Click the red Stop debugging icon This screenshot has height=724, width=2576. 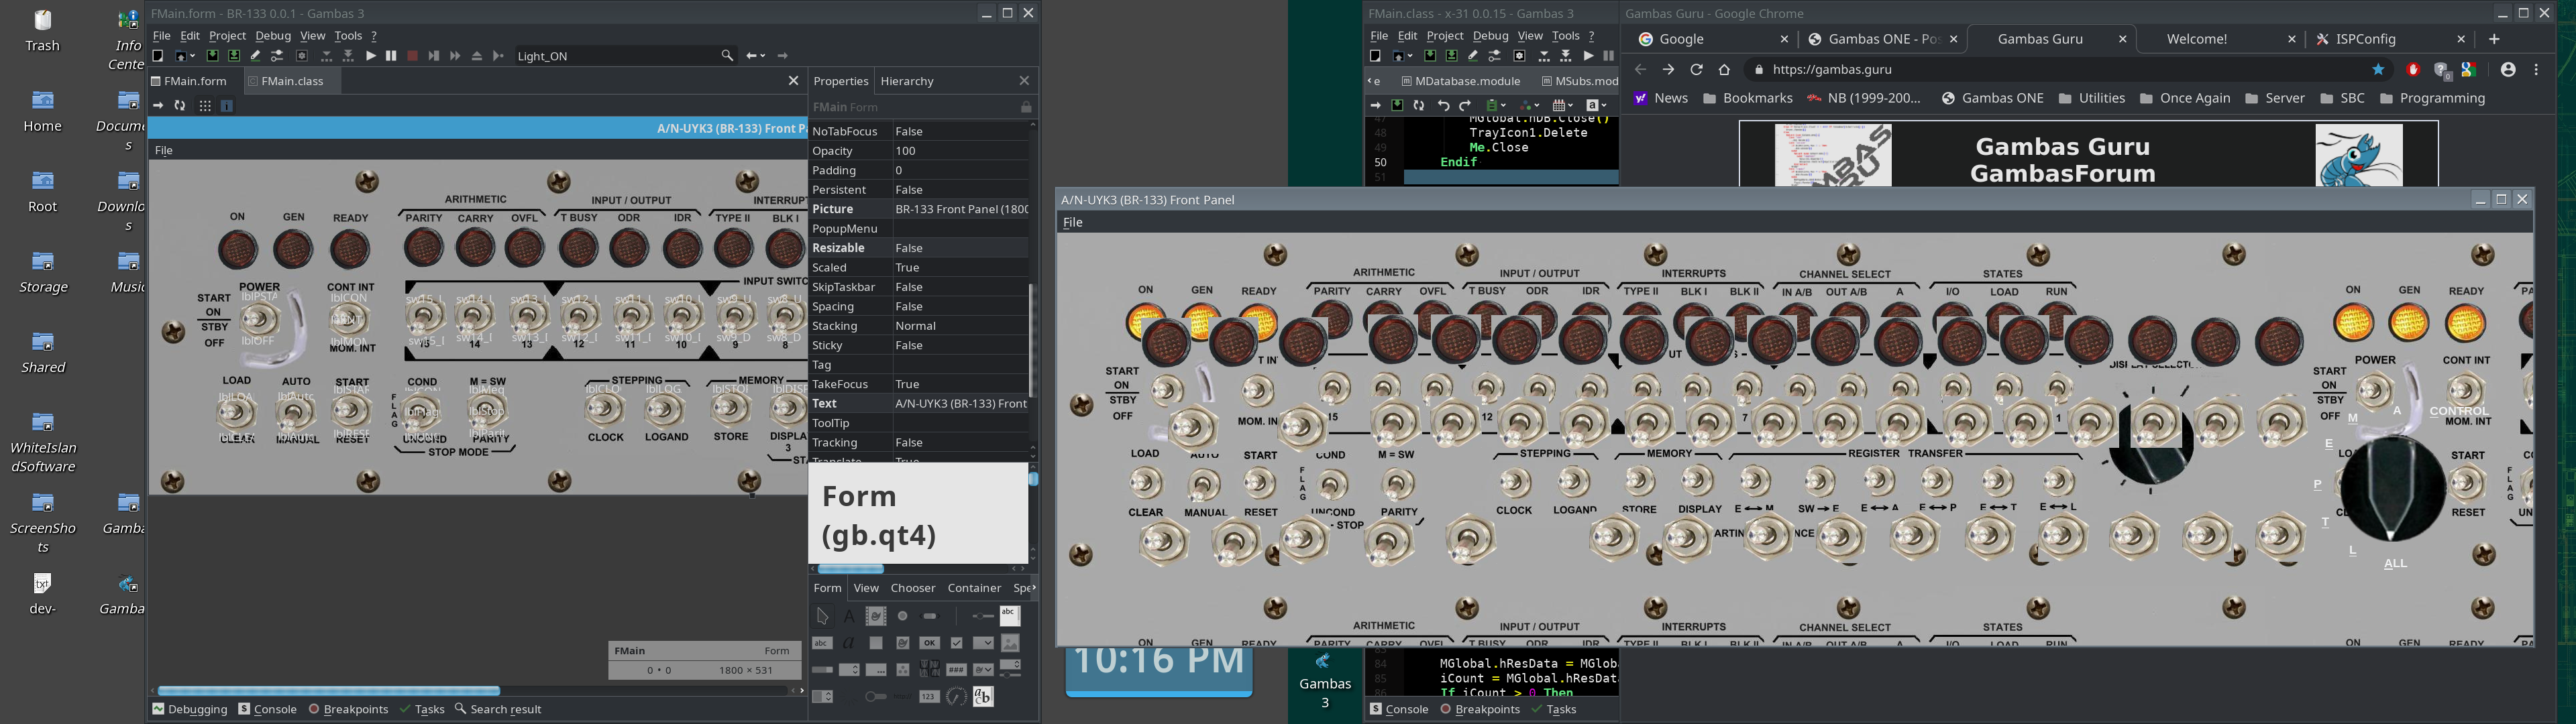click(412, 56)
